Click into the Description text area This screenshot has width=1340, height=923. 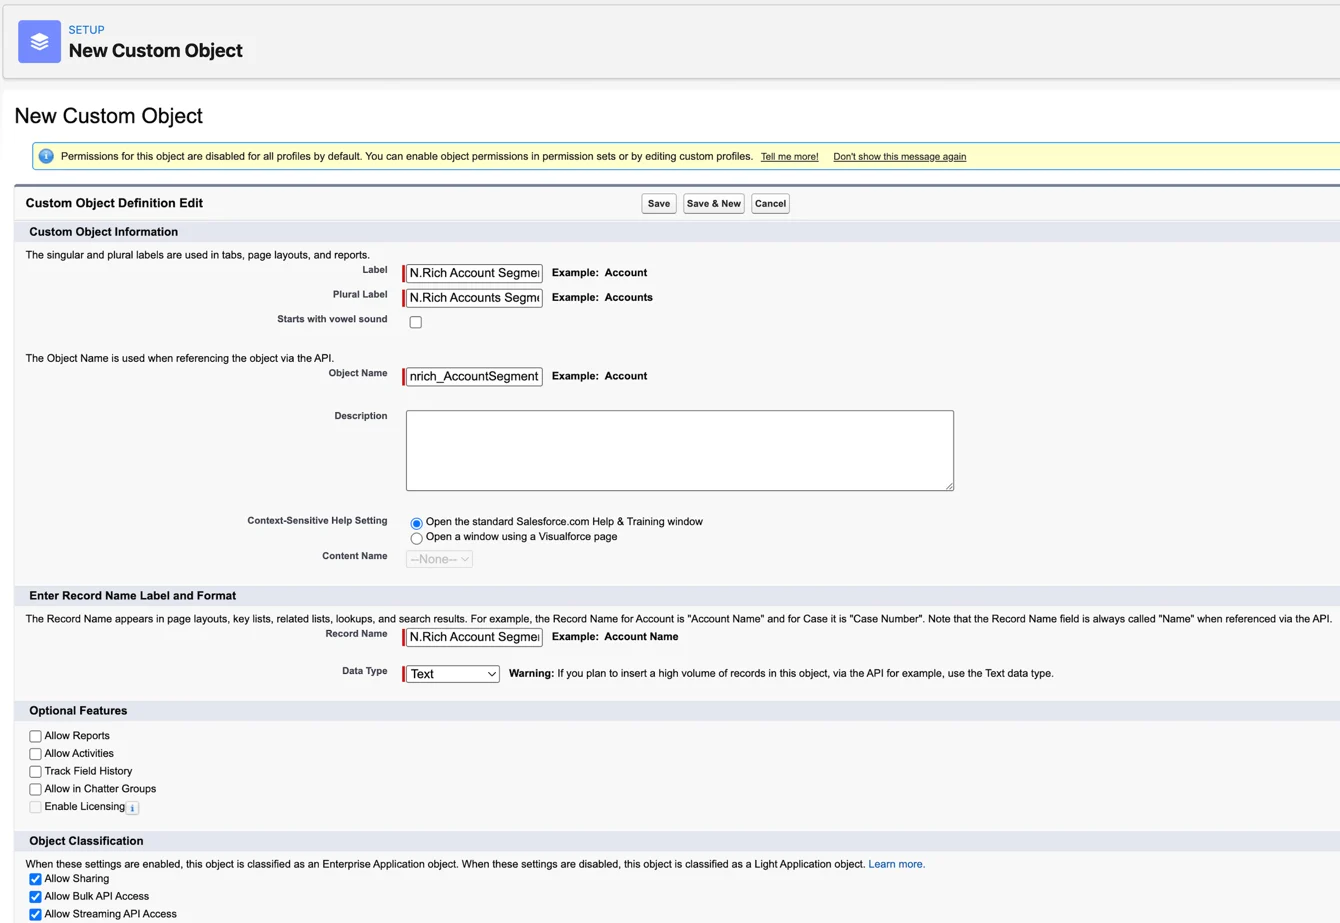(x=680, y=451)
